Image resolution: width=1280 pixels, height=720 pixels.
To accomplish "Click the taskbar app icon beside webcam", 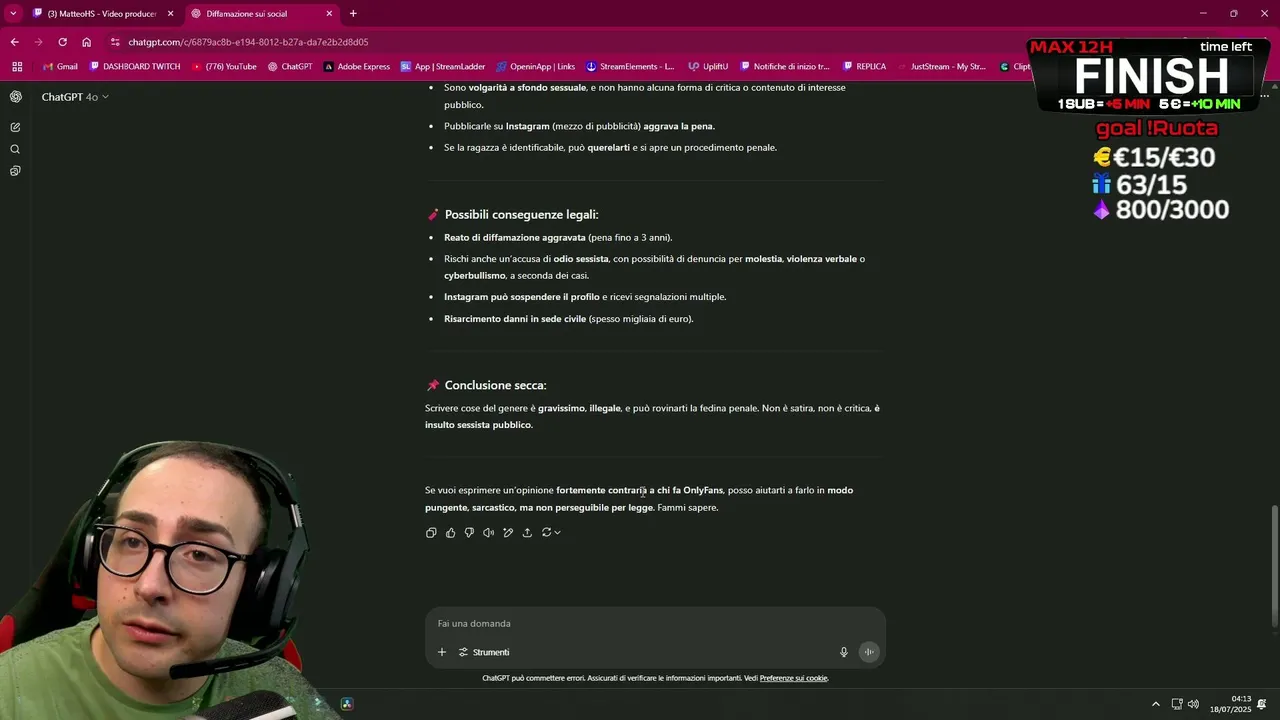I will point(347,704).
